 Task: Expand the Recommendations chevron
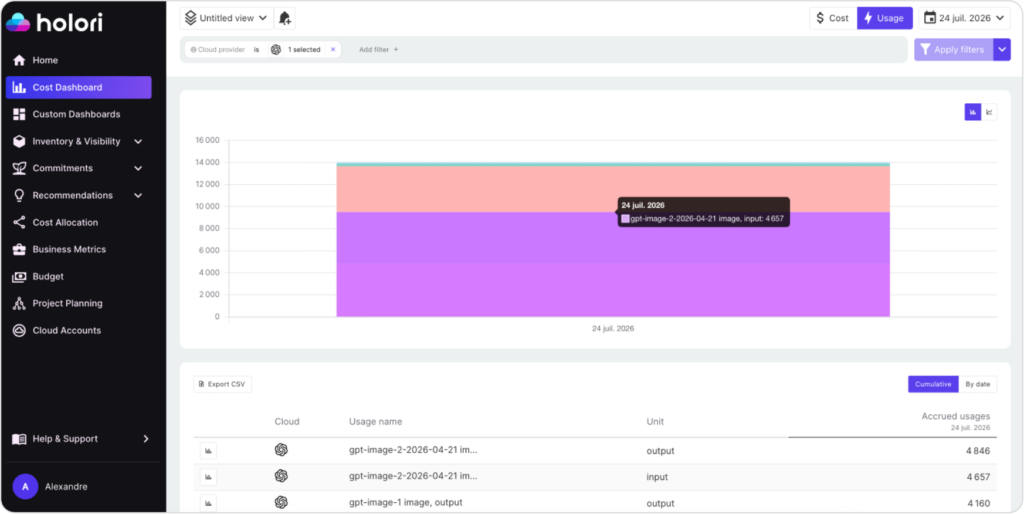[x=138, y=195]
